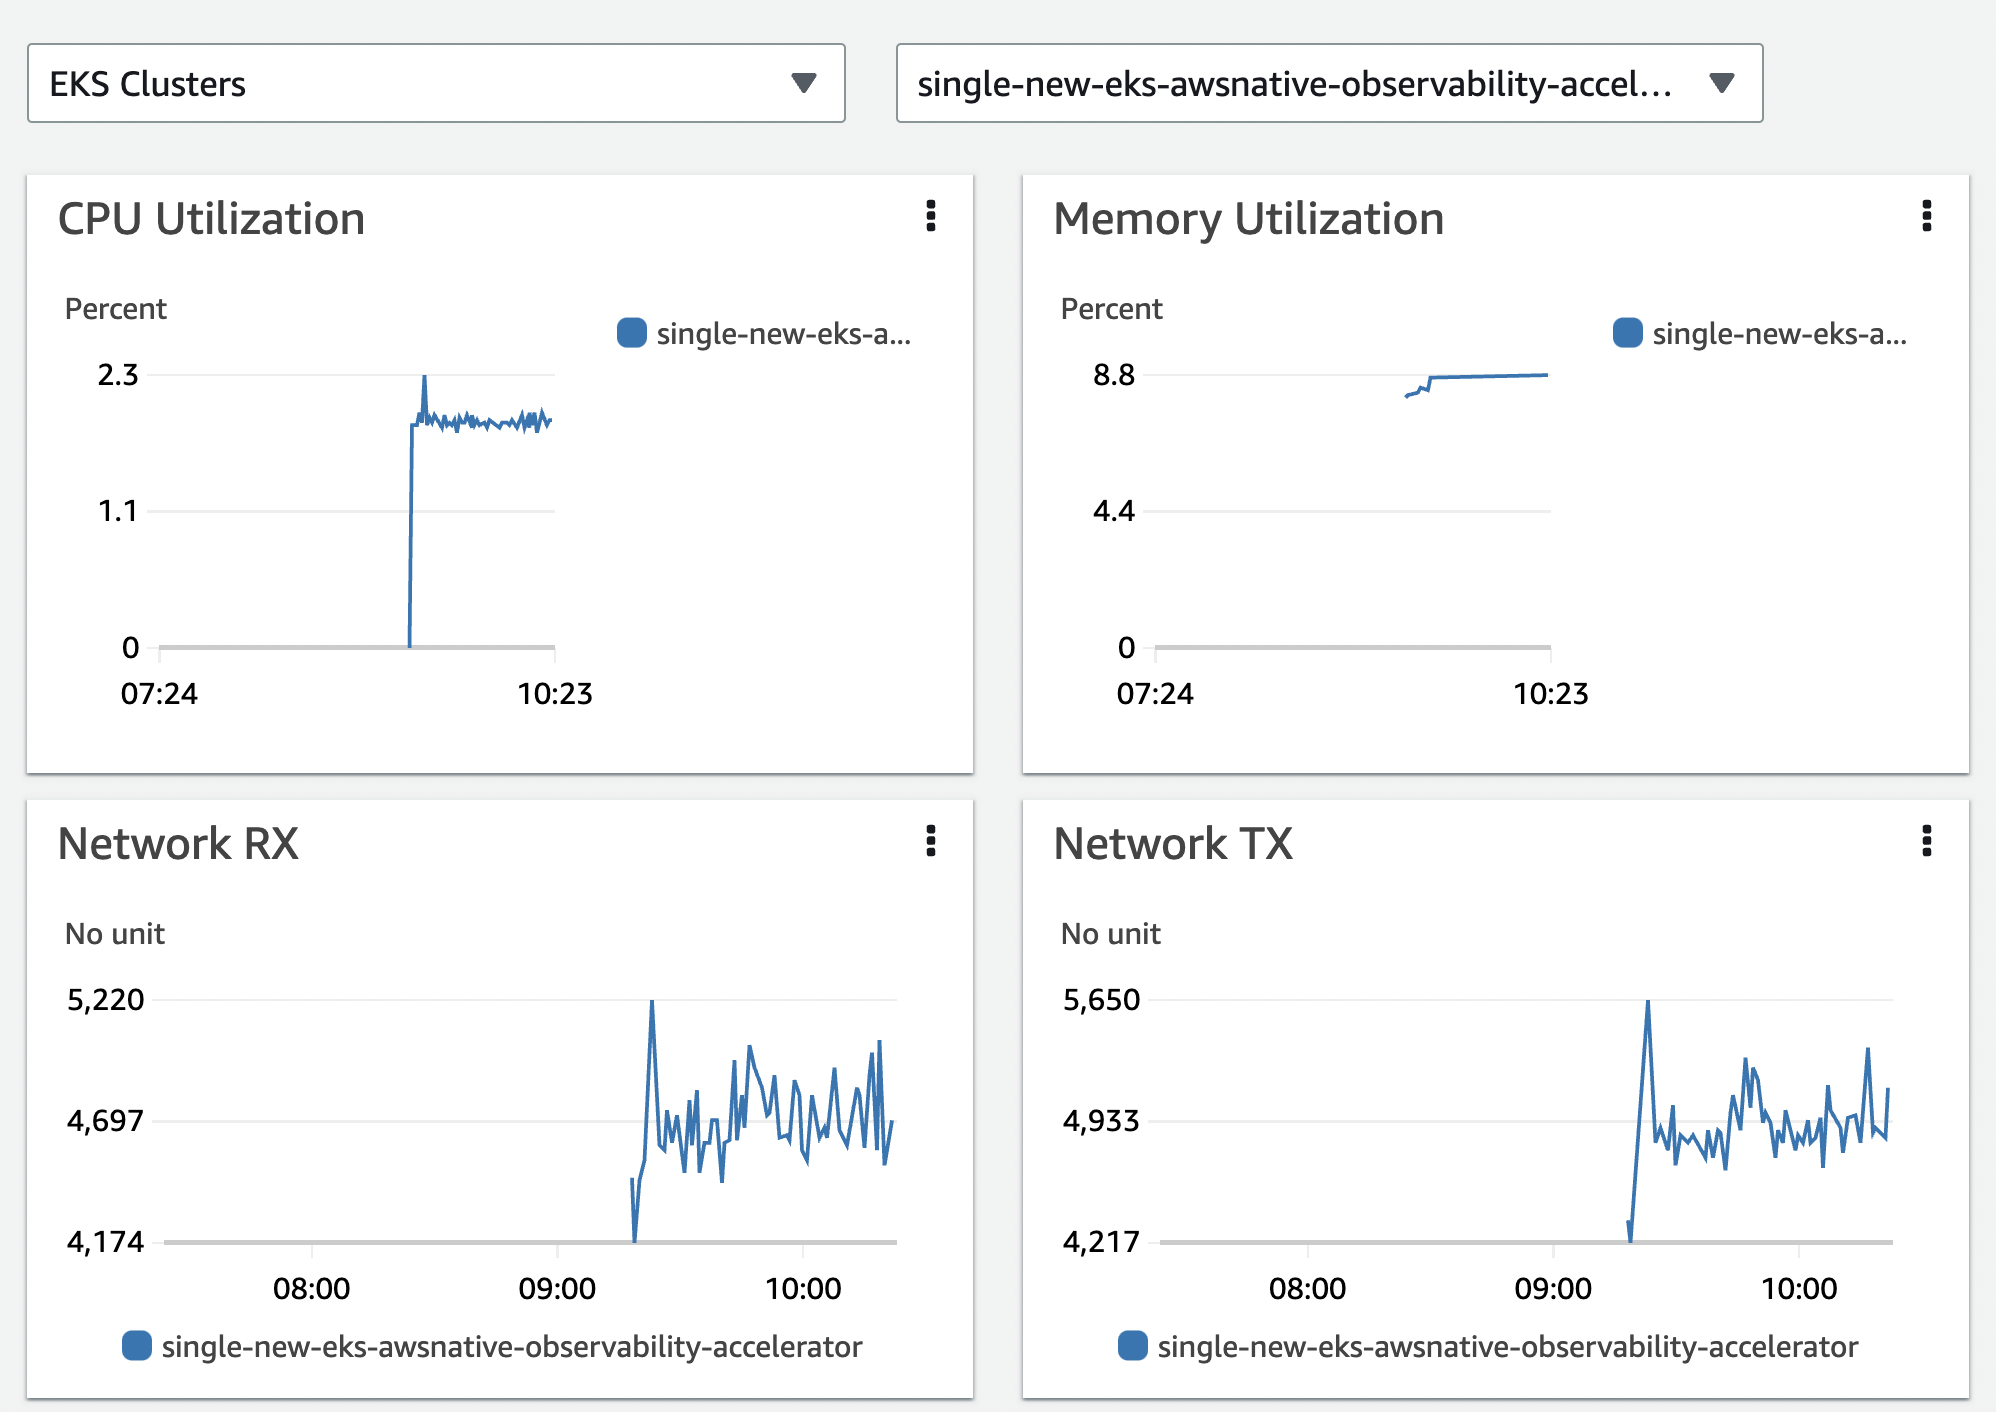Toggle Network RX legend color swatch
Image resolution: width=1996 pixels, height=1412 pixels.
click(137, 1346)
